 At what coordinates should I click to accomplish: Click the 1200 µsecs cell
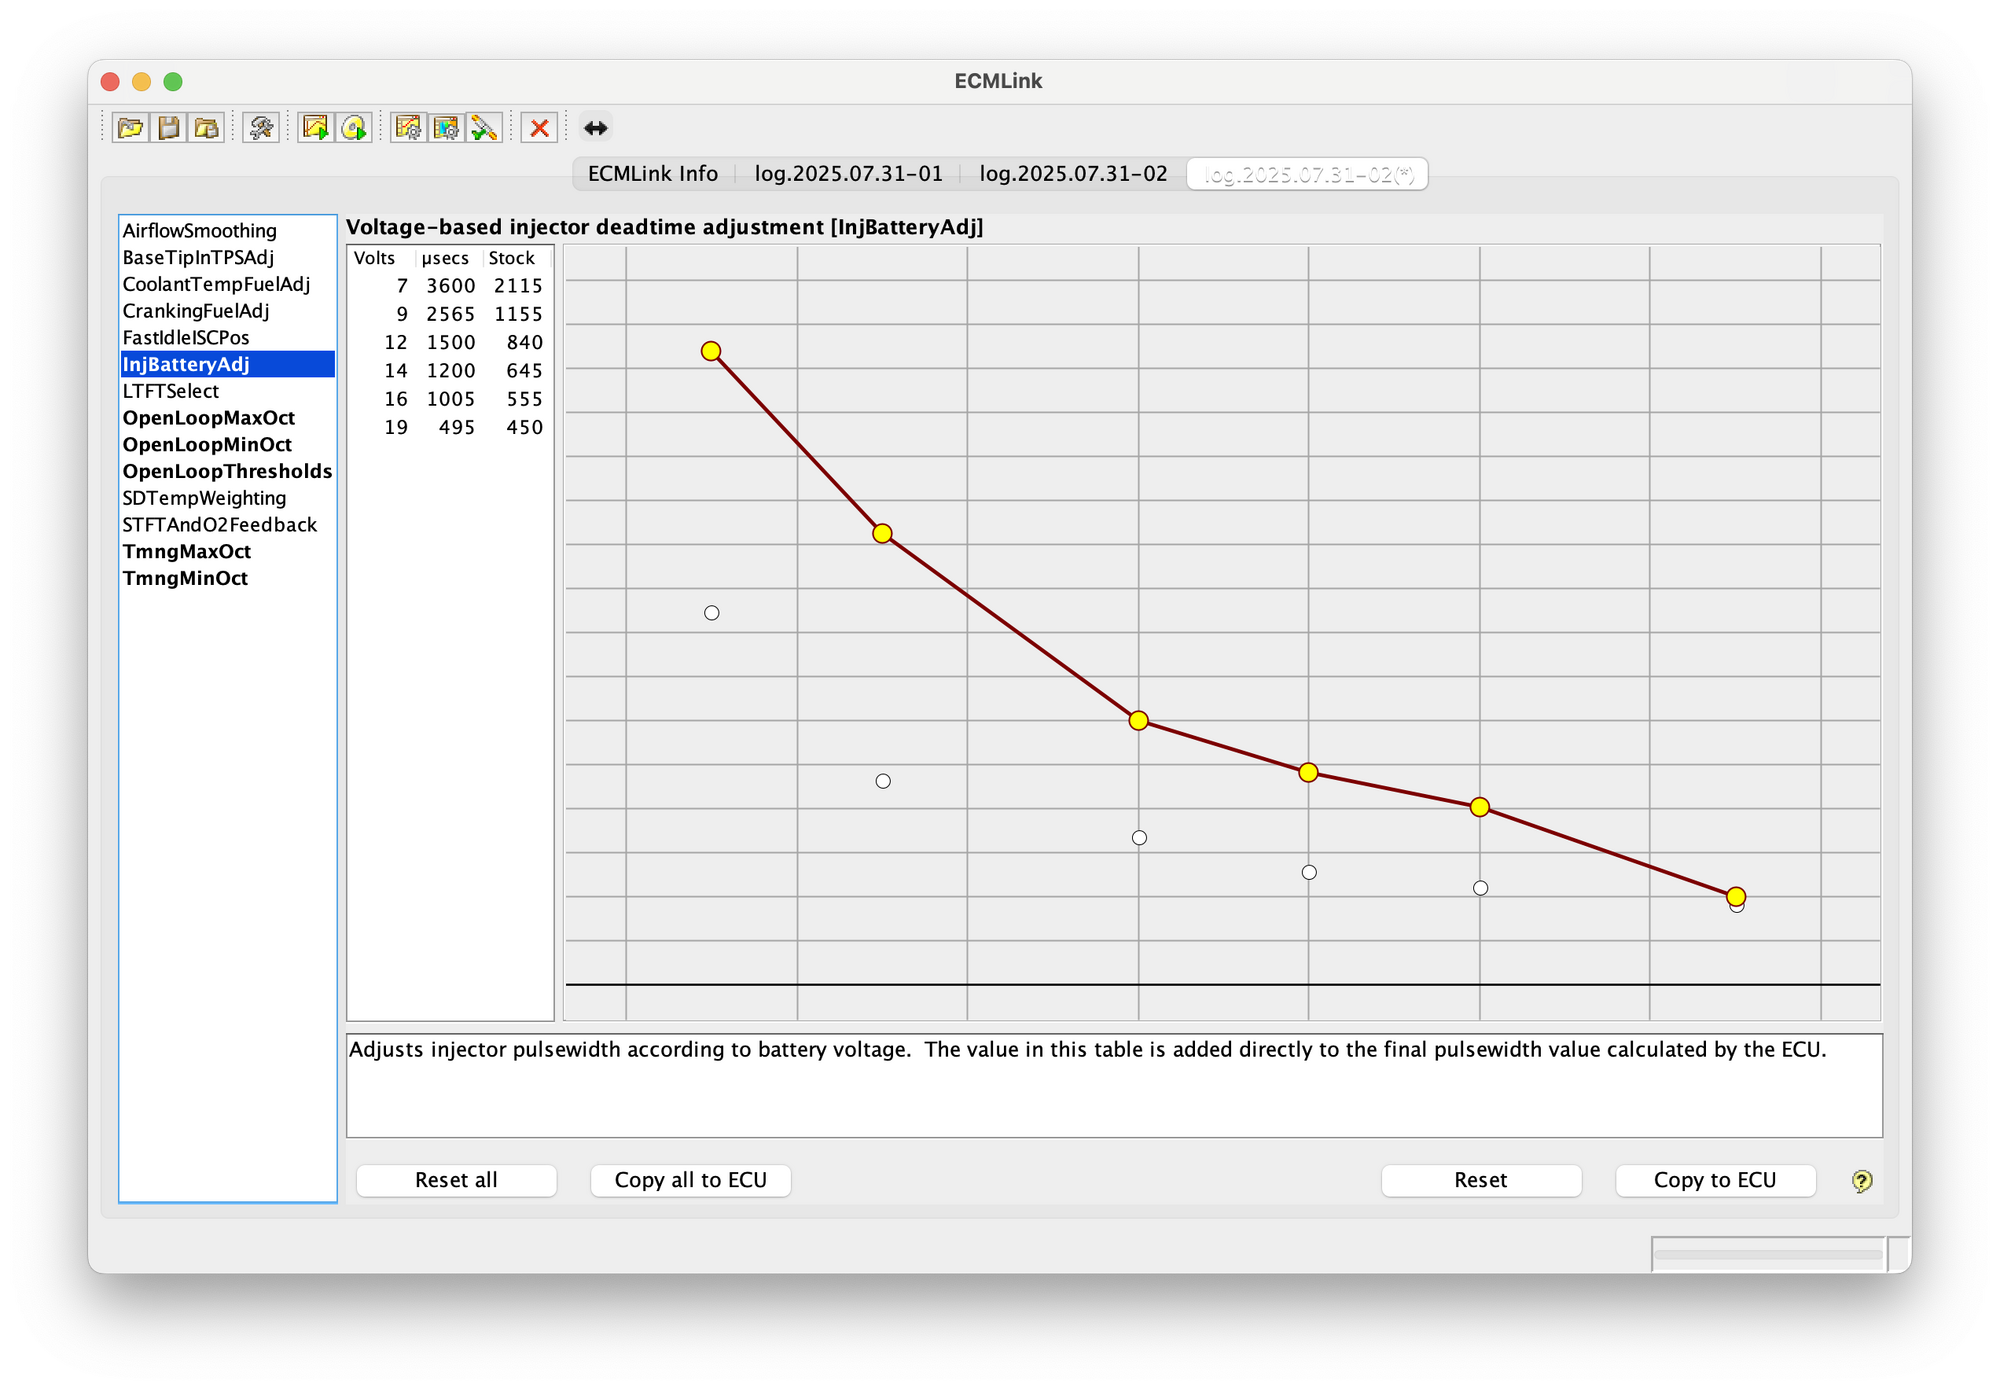450,371
